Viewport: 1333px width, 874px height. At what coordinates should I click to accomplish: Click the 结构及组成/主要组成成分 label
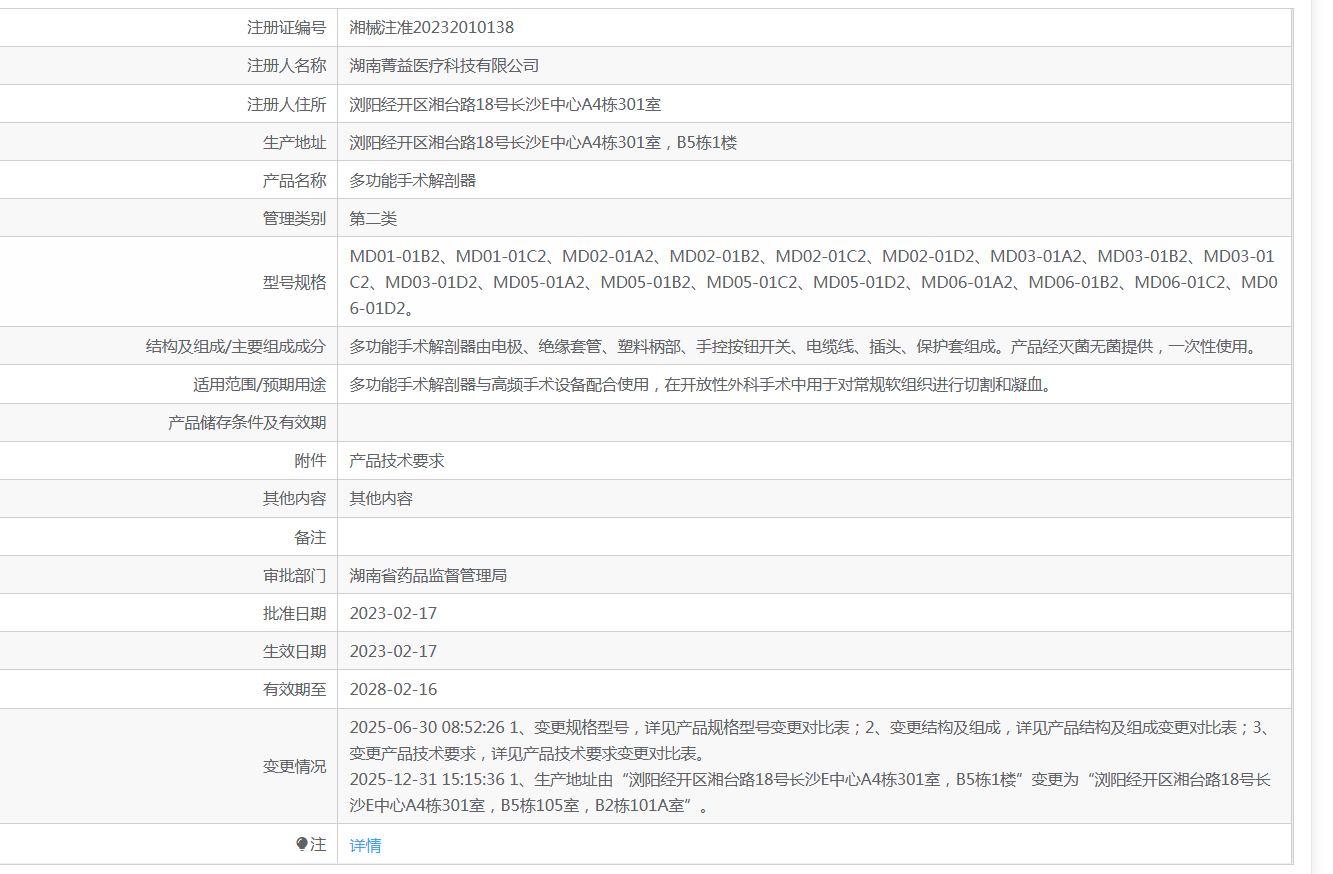click(x=236, y=346)
